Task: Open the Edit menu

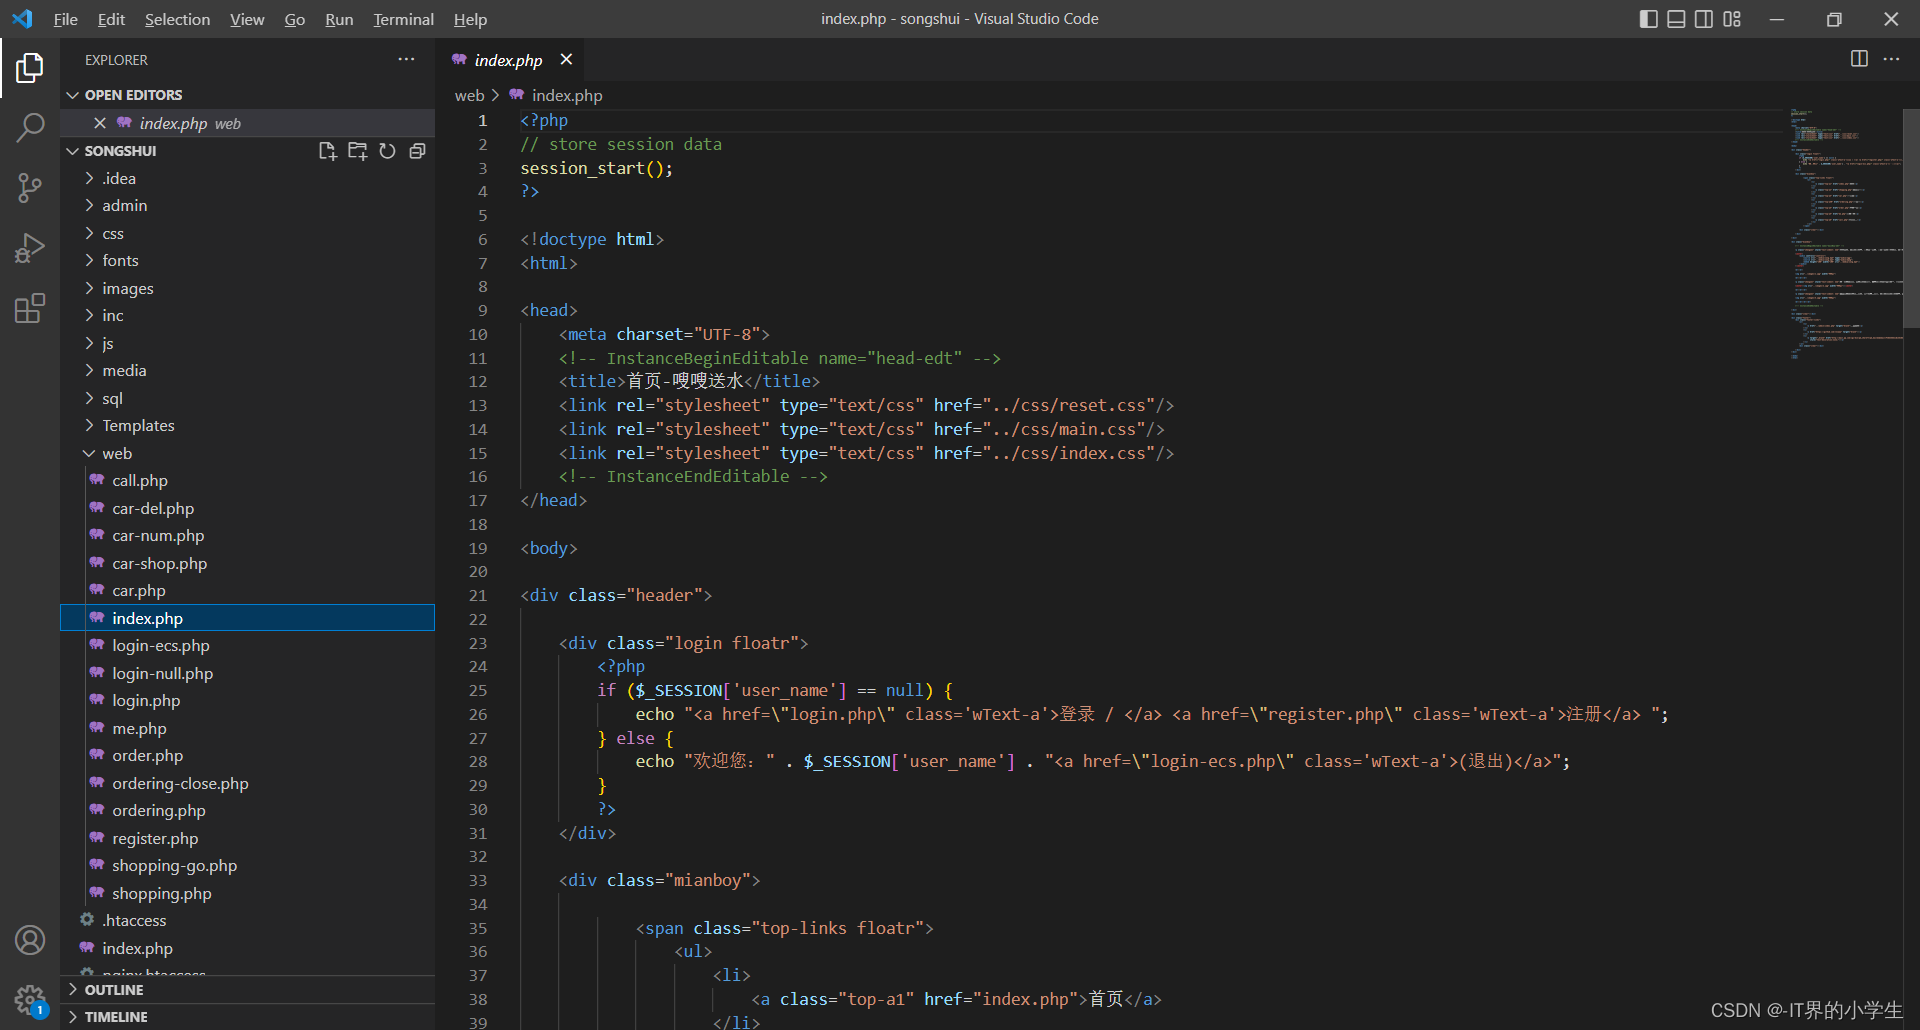Action: 111,19
